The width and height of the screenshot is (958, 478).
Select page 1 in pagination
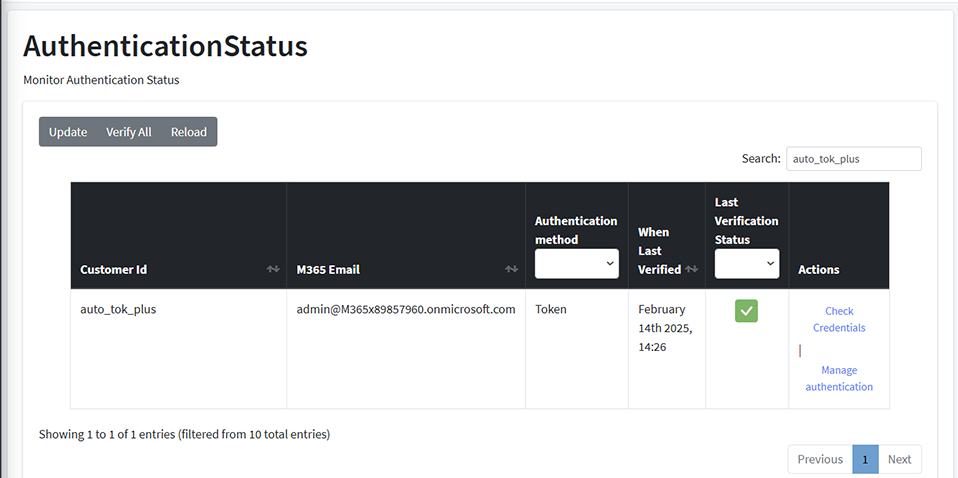pyautogui.click(x=865, y=459)
